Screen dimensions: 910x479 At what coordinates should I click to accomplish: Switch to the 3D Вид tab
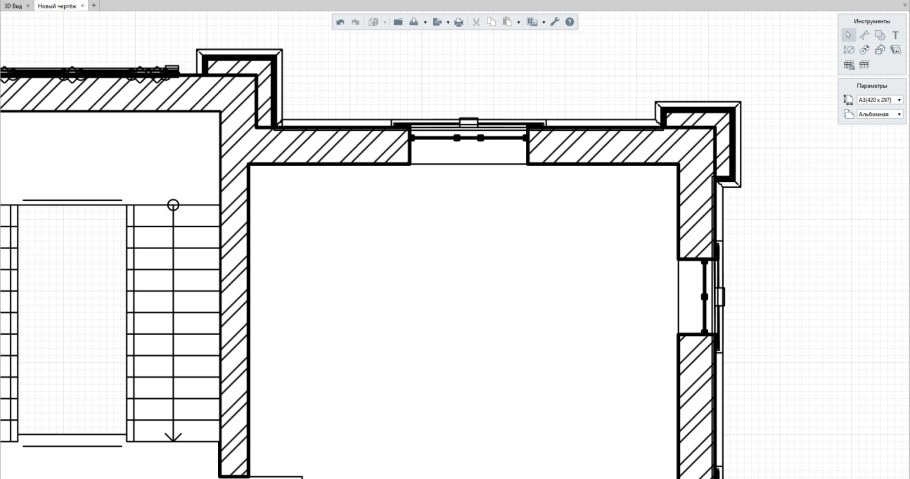click(12, 5)
